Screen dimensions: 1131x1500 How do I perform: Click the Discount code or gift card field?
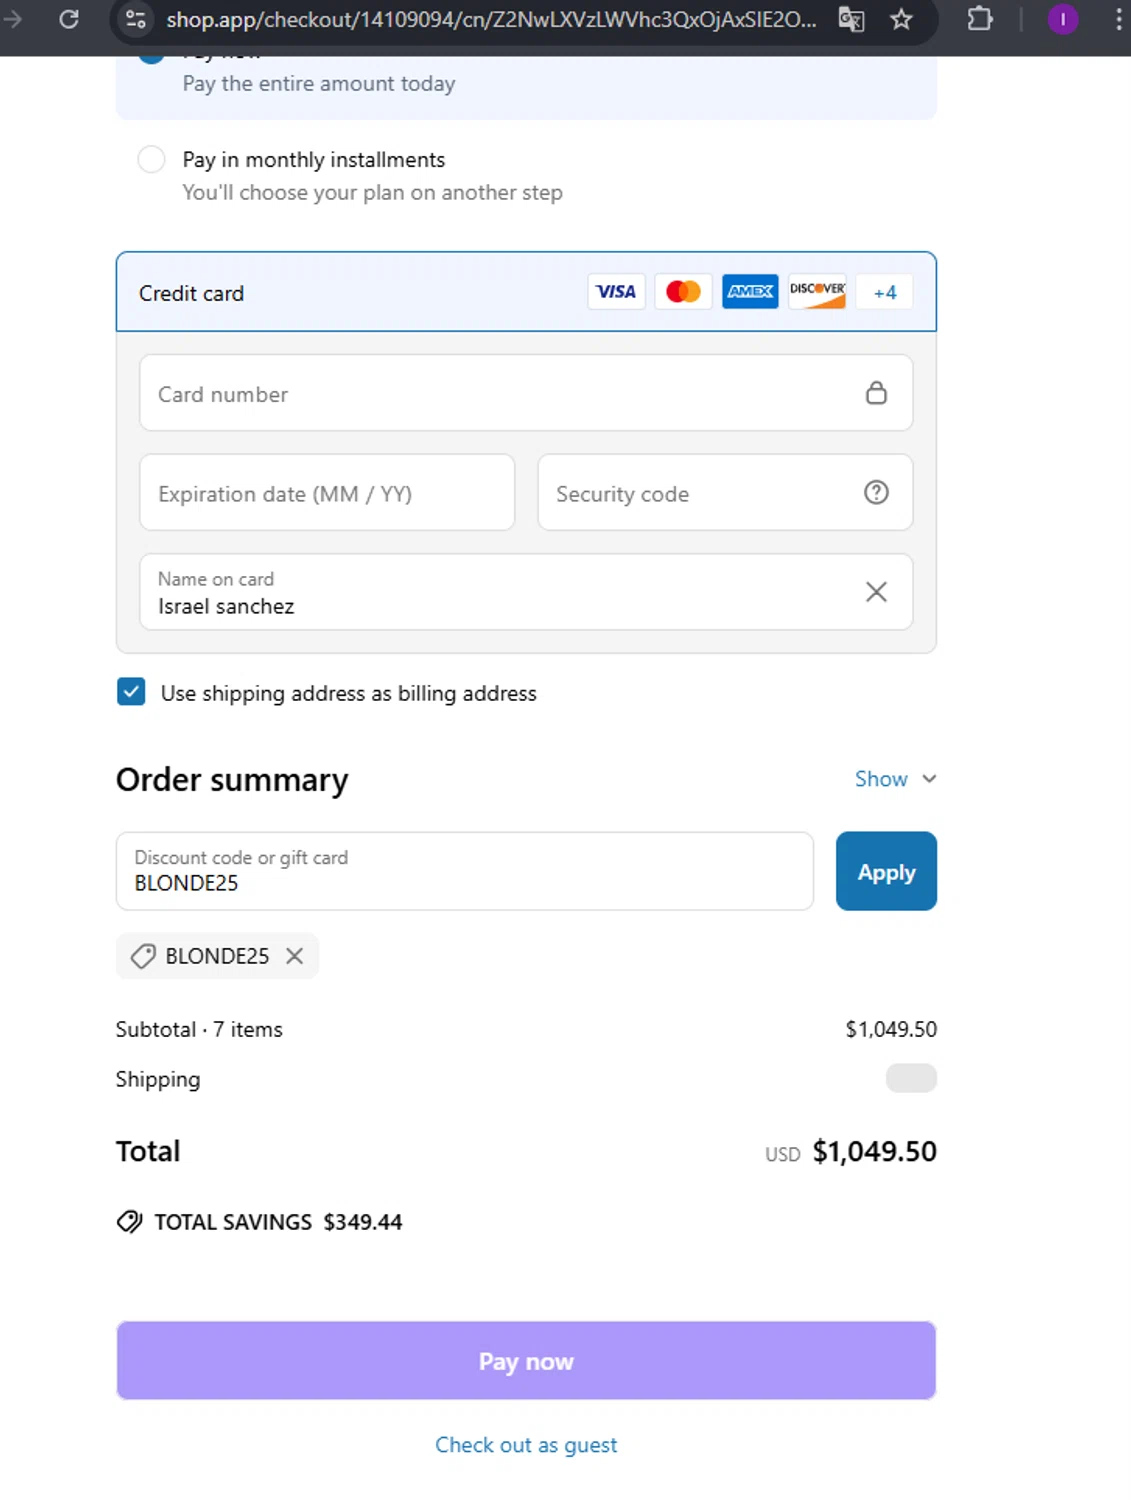coord(464,871)
